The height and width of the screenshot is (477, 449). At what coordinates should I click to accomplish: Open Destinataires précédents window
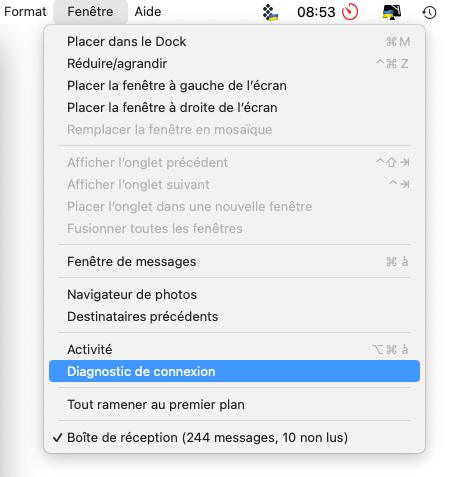tap(234, 317)
